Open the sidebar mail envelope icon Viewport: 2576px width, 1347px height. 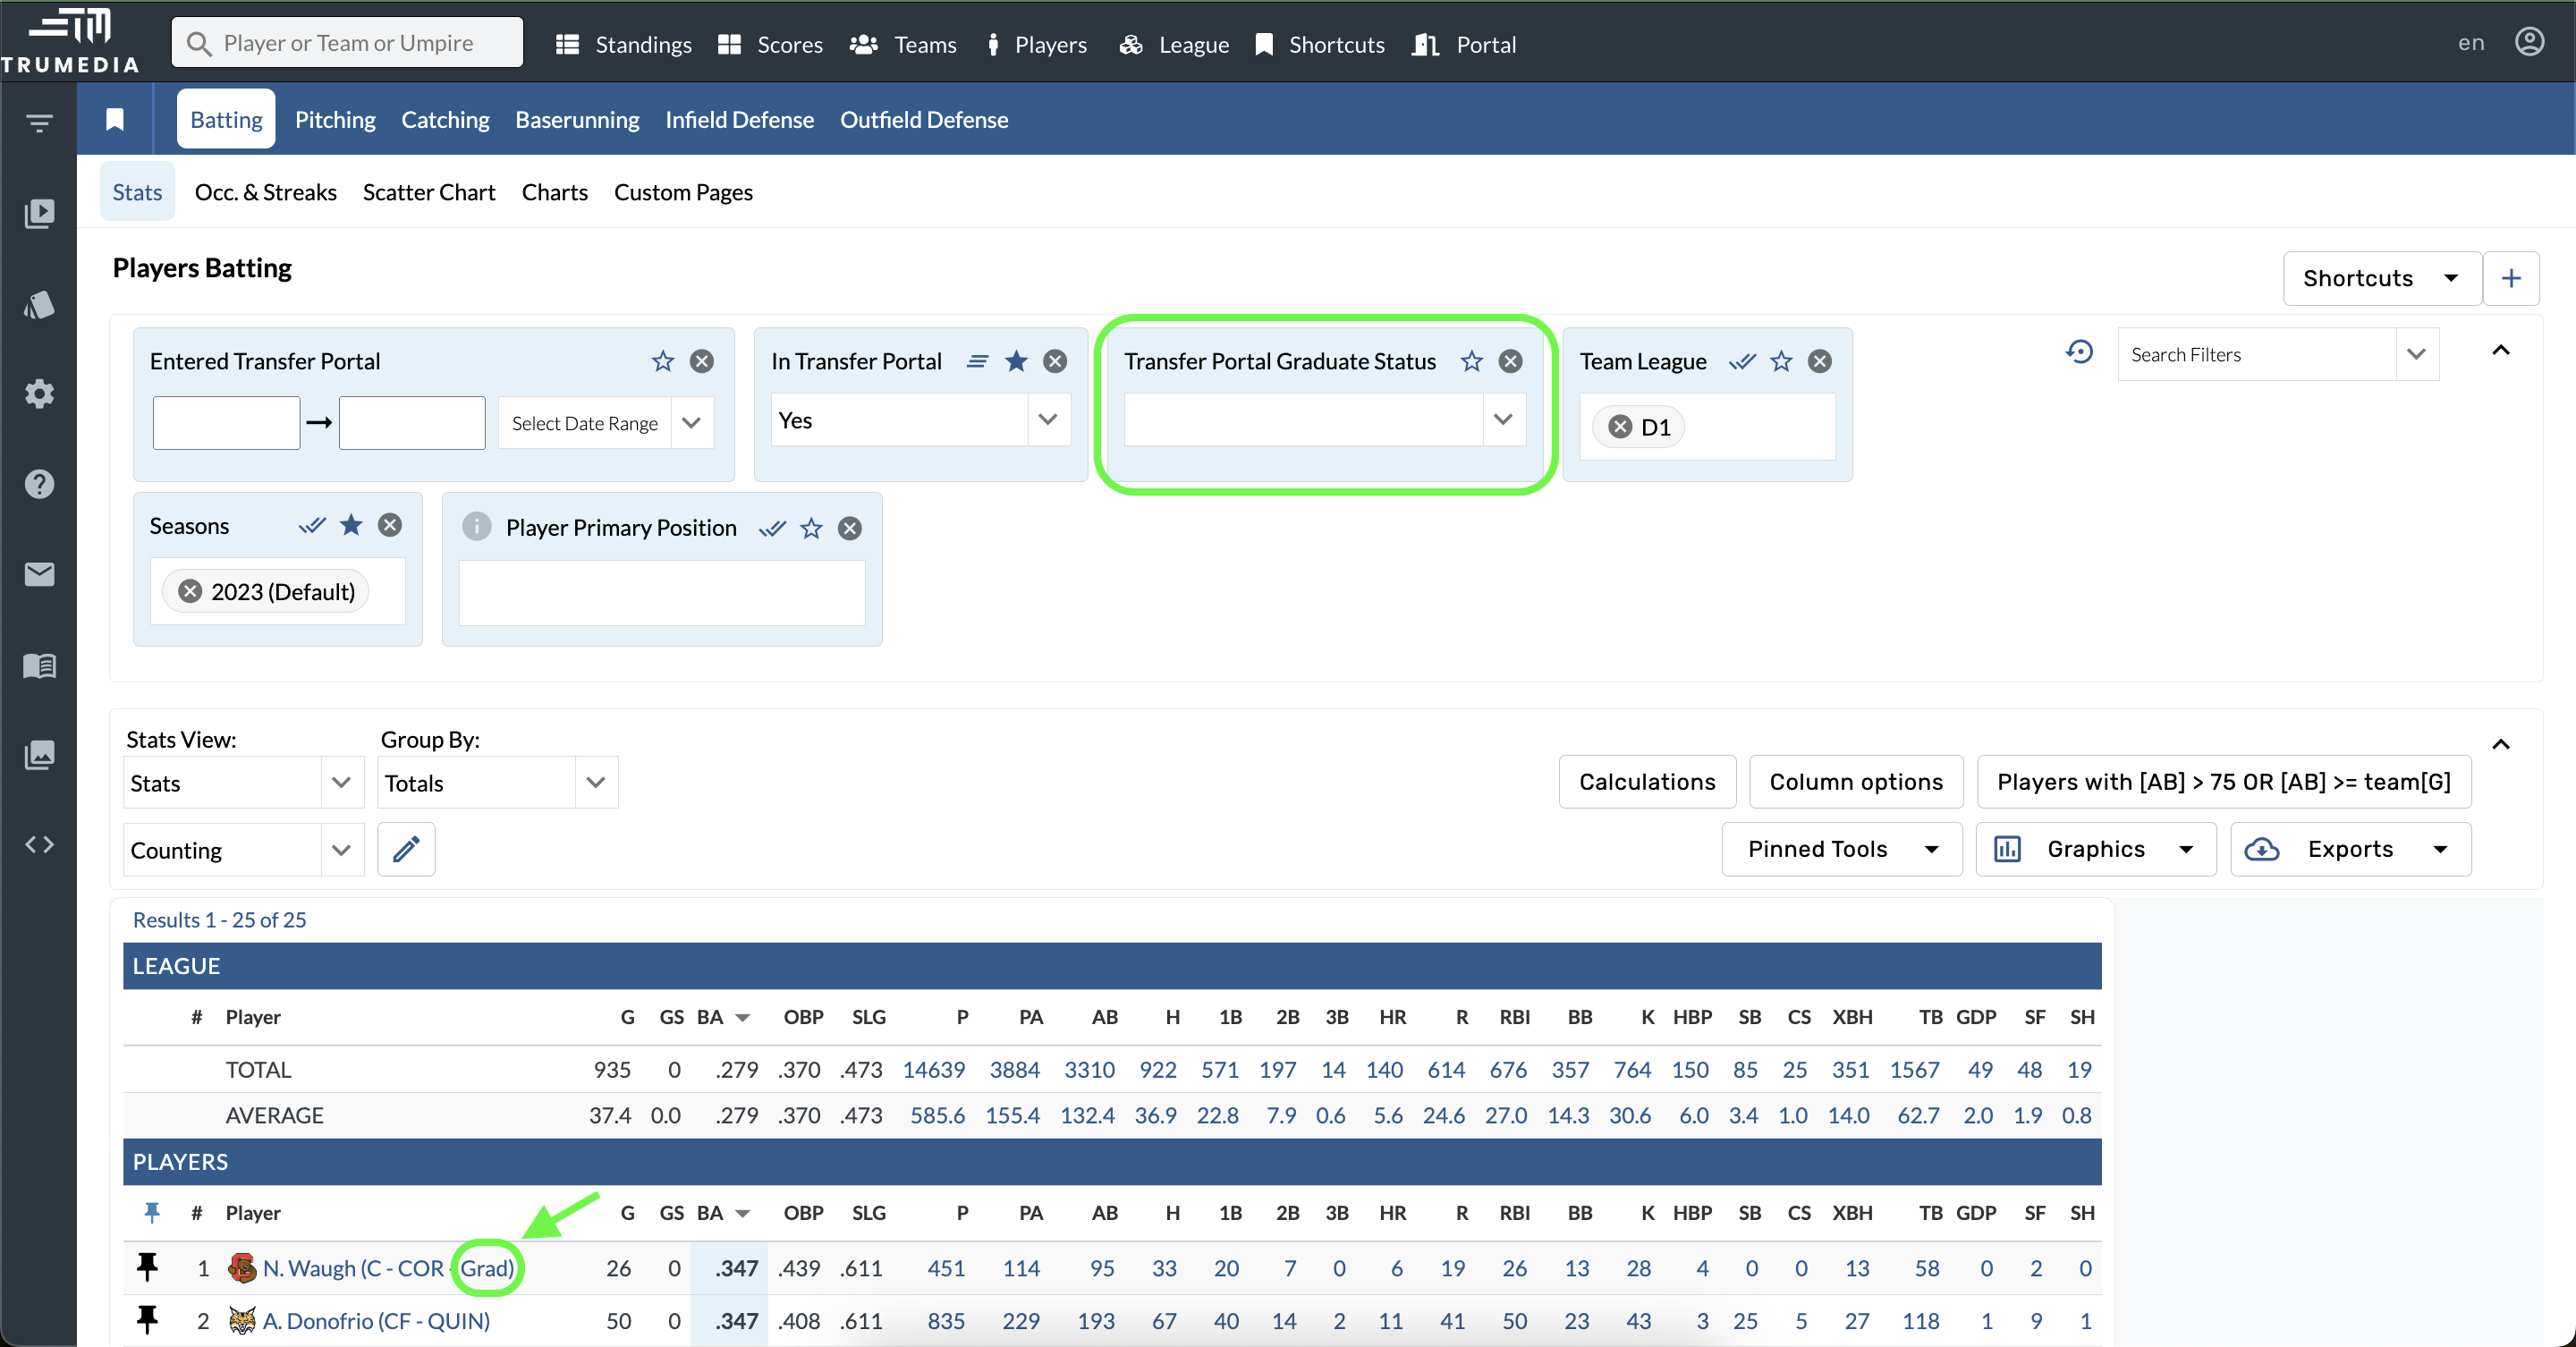[x=39, y=574]
